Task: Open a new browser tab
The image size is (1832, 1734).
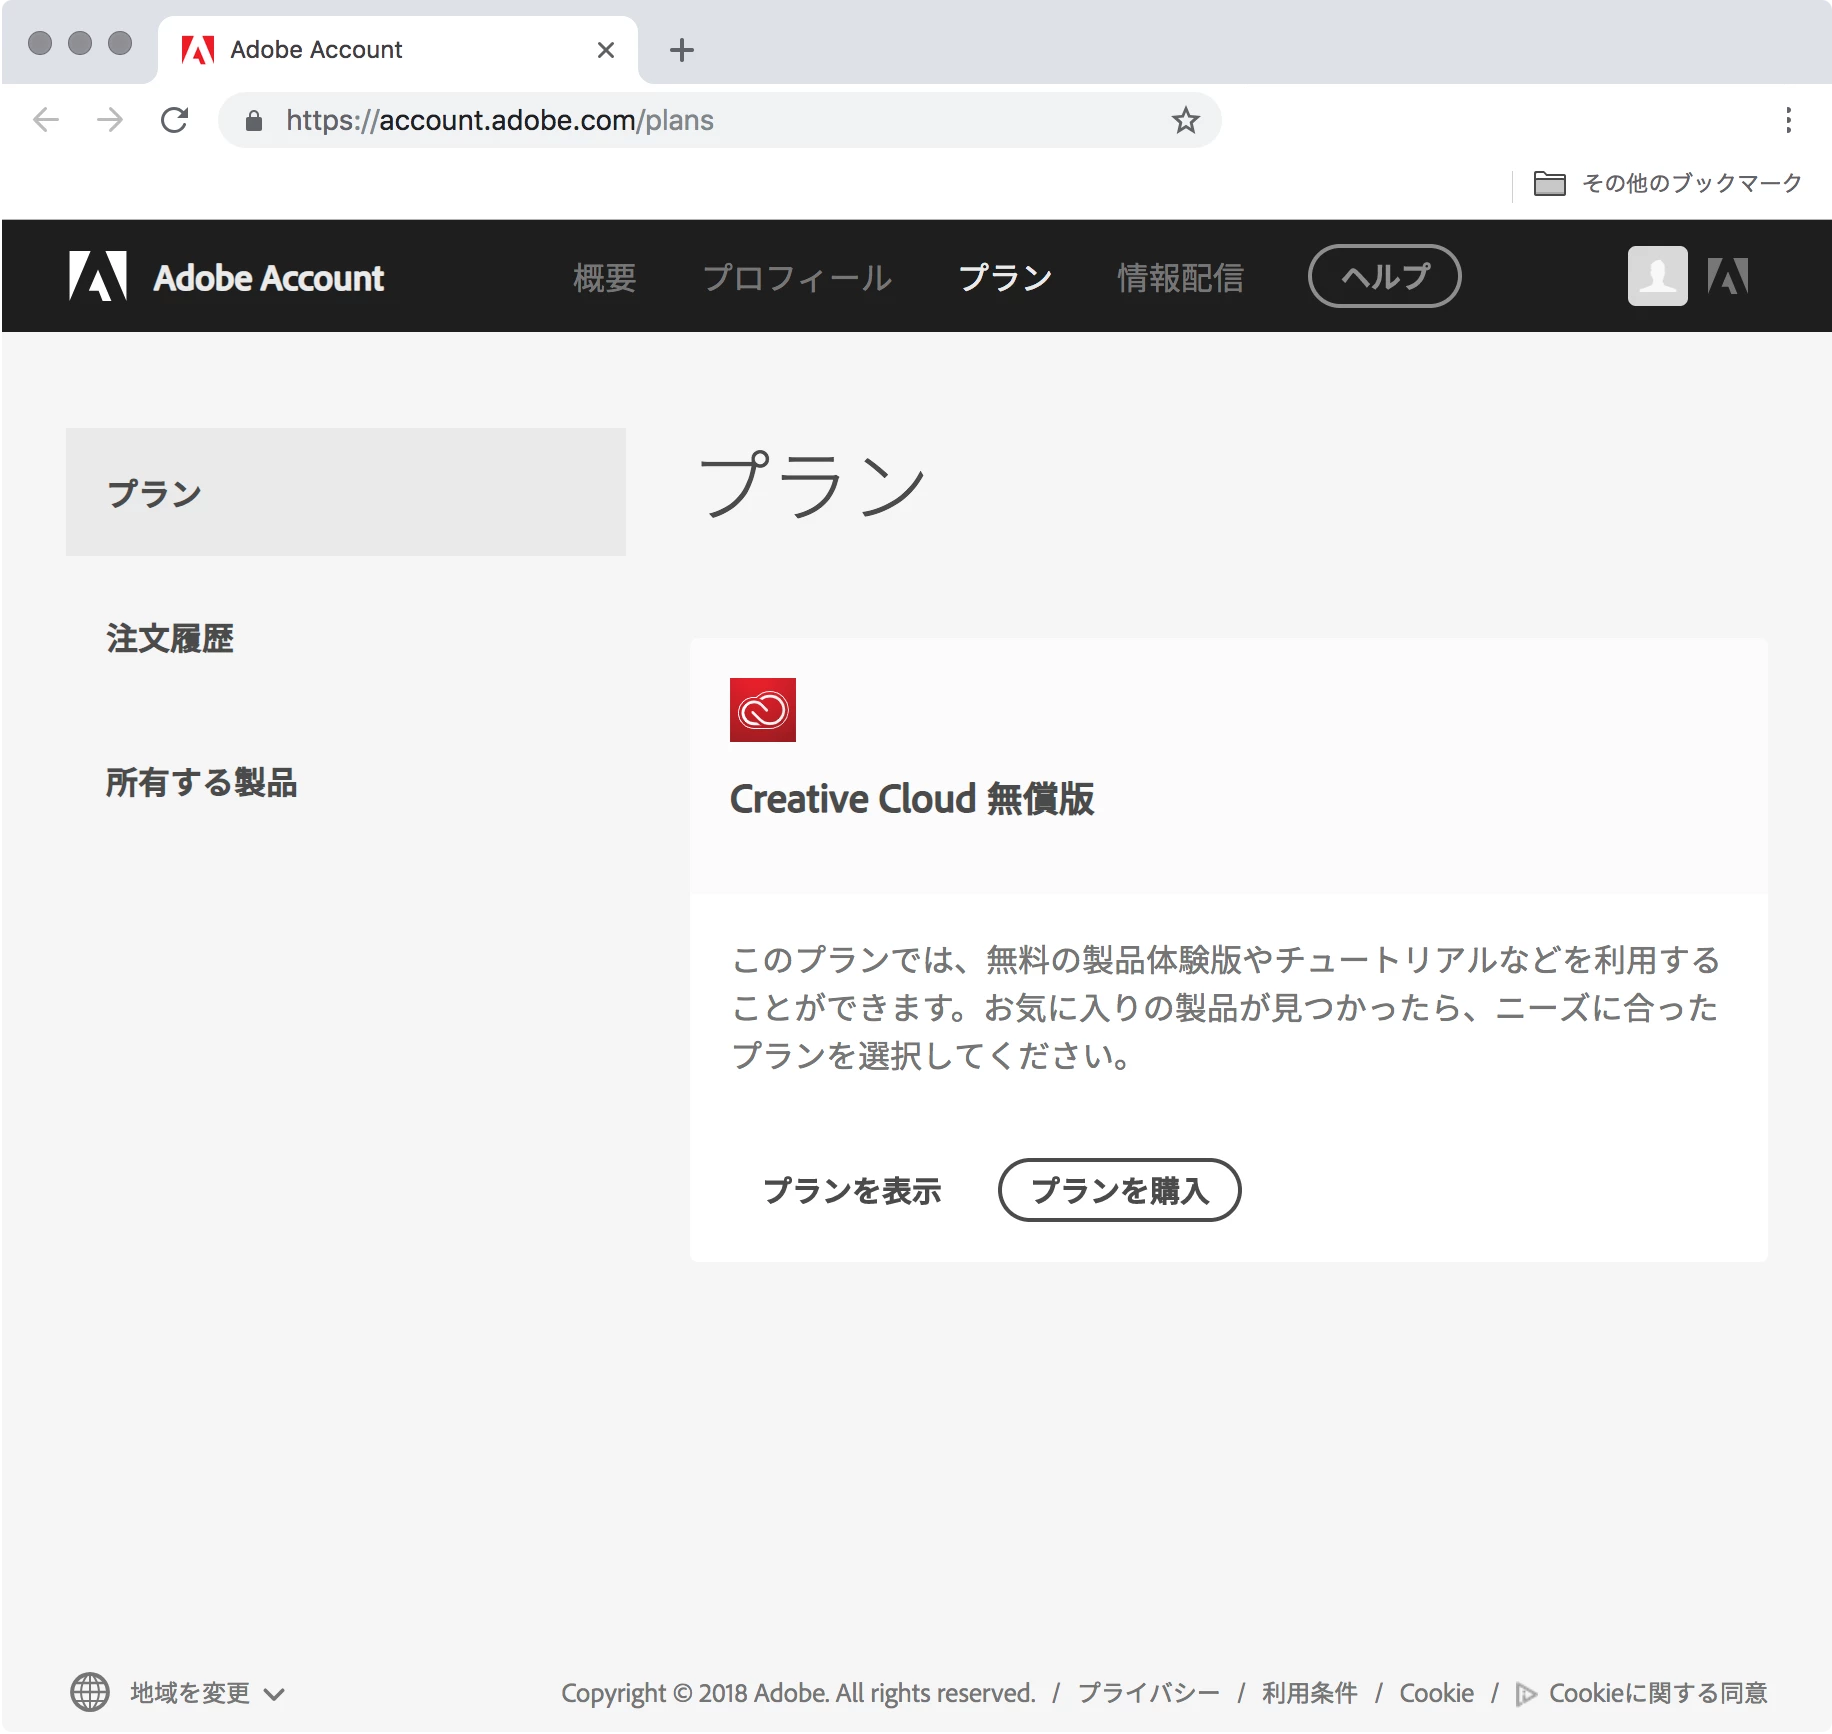Action: [x=682, y=50]
